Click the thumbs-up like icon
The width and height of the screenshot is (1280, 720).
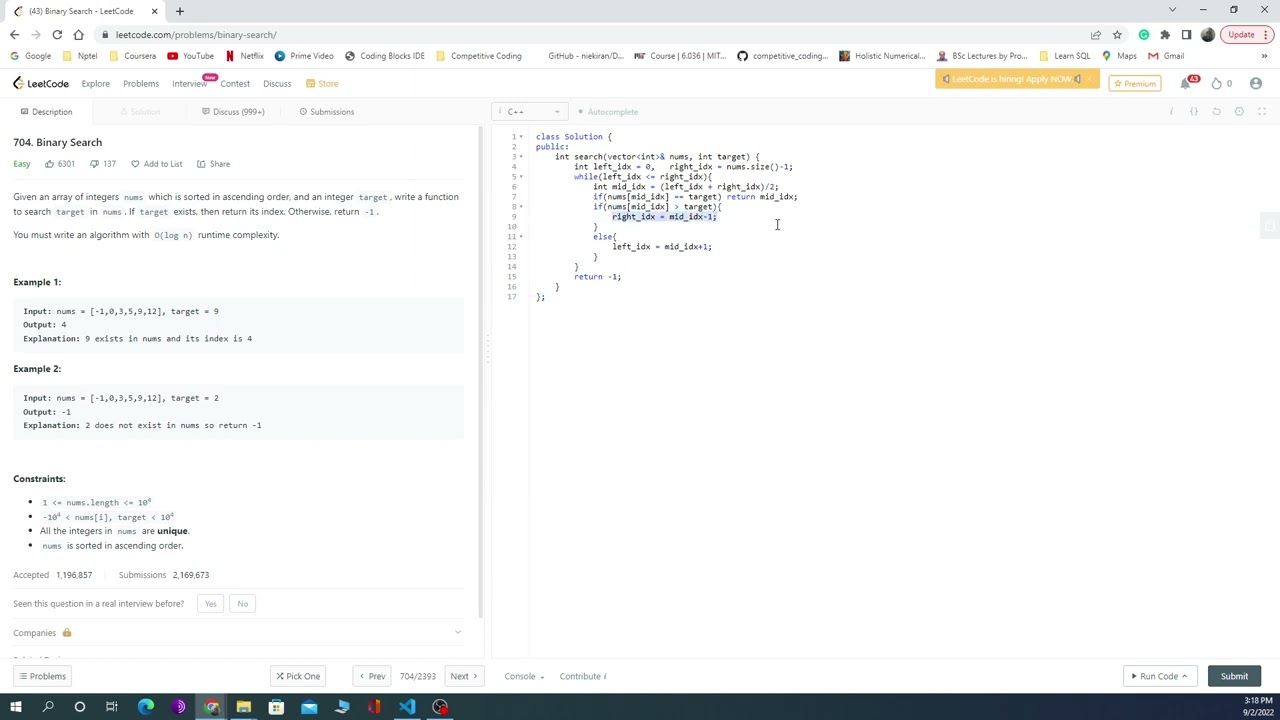[x=49, y=164]
